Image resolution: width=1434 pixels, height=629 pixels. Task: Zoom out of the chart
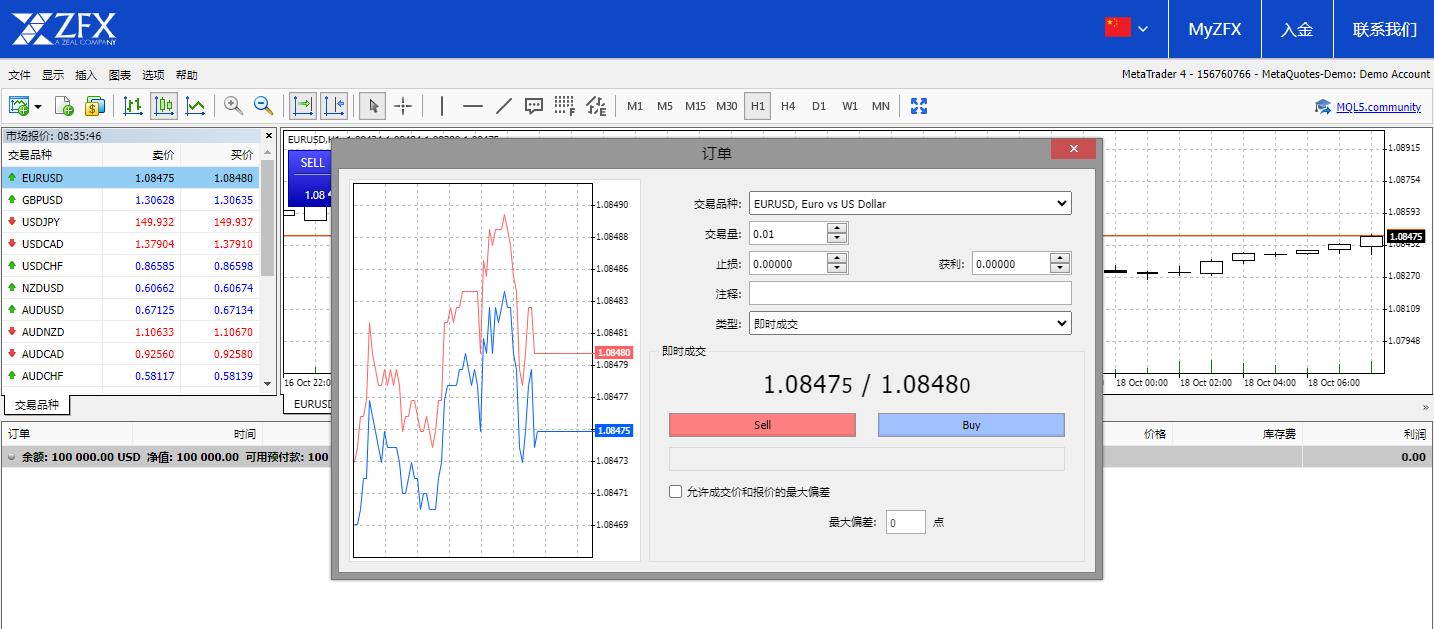pos(264,106)
